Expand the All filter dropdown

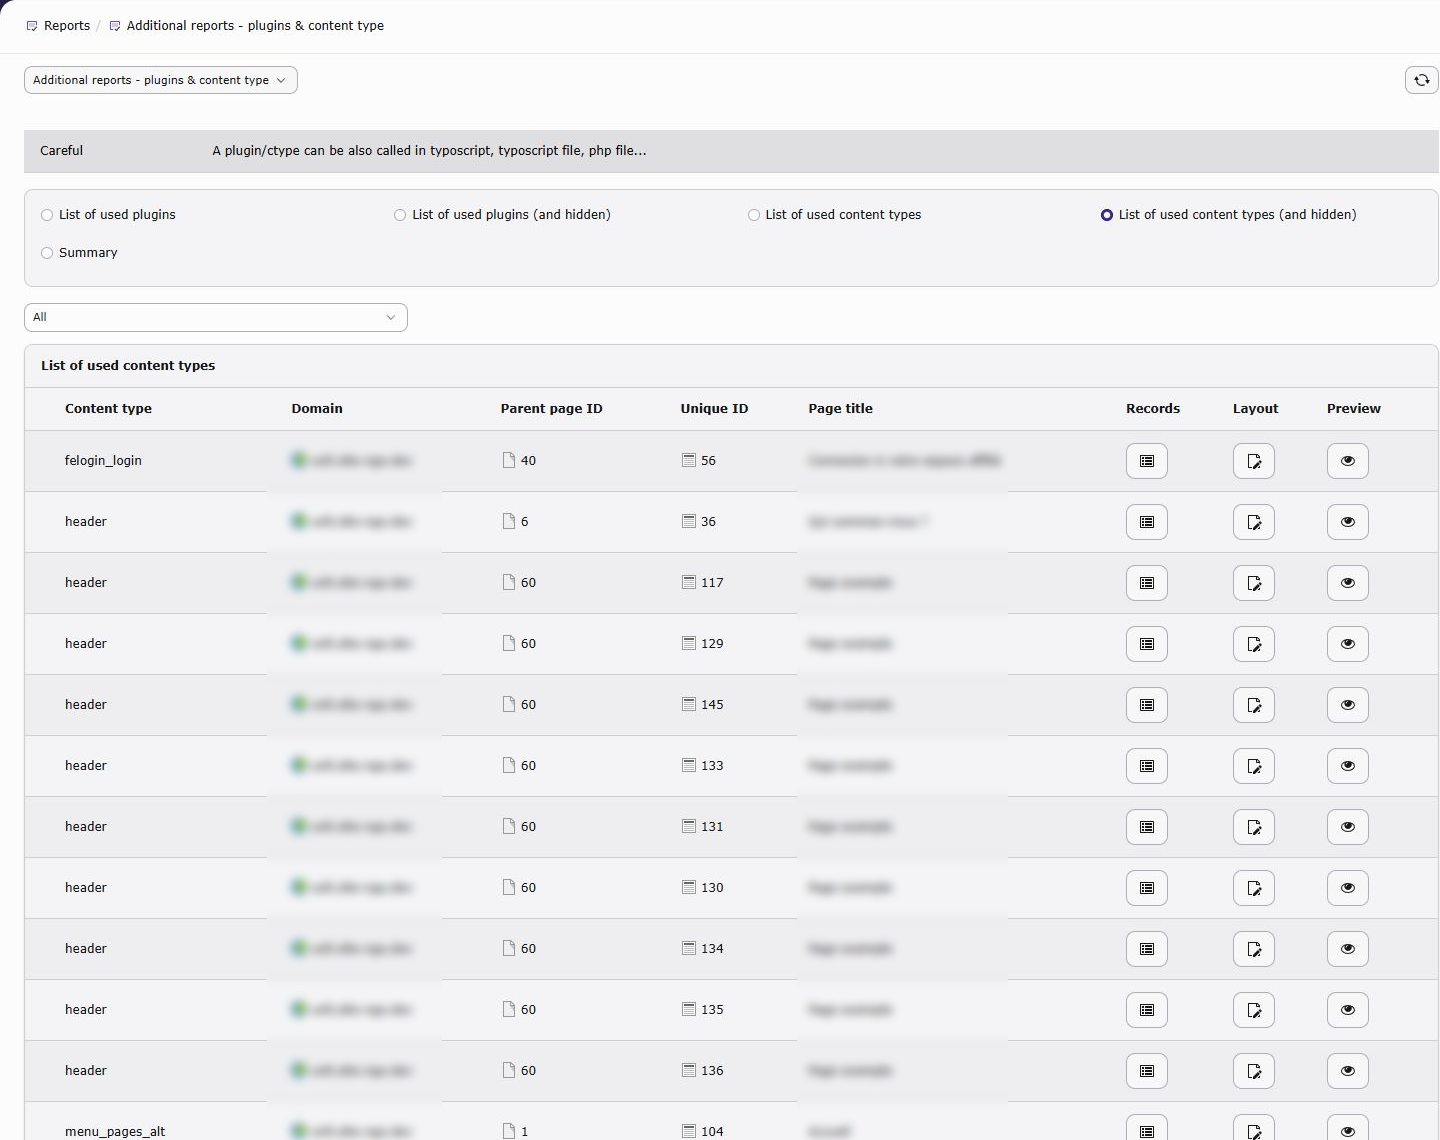(x=216, y=317)
